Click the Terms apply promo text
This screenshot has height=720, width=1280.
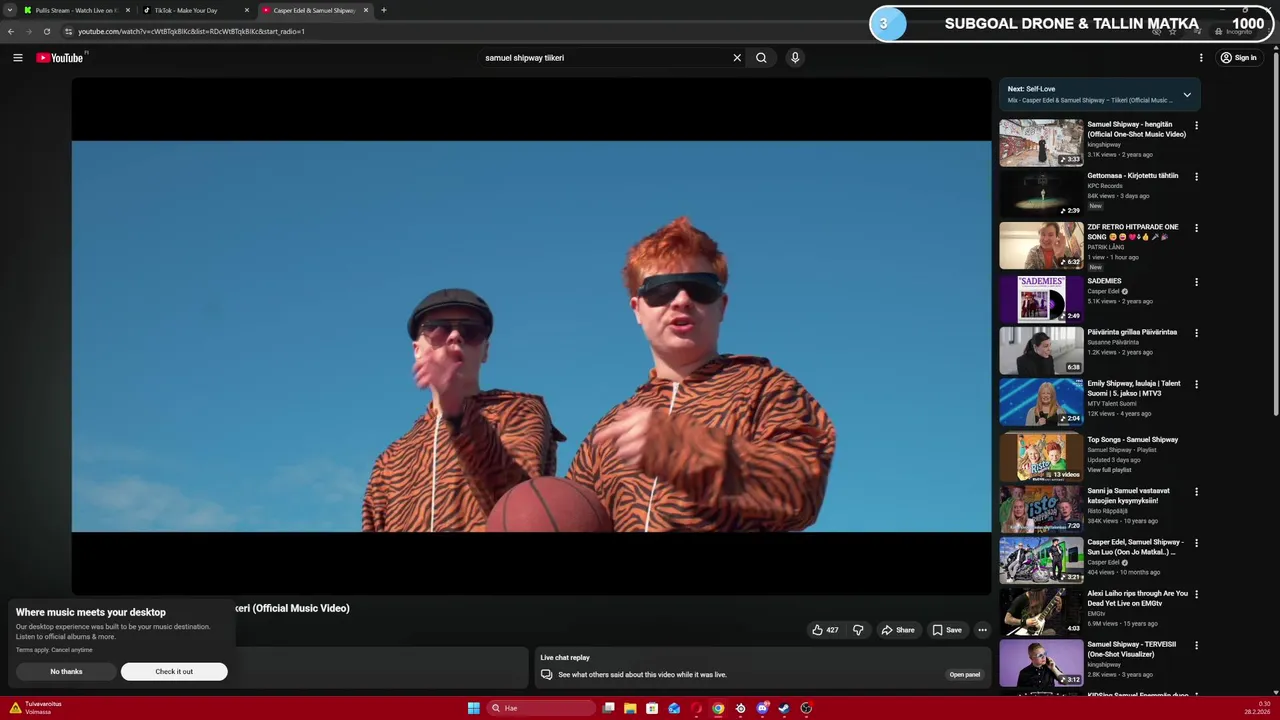pos(54,650)
